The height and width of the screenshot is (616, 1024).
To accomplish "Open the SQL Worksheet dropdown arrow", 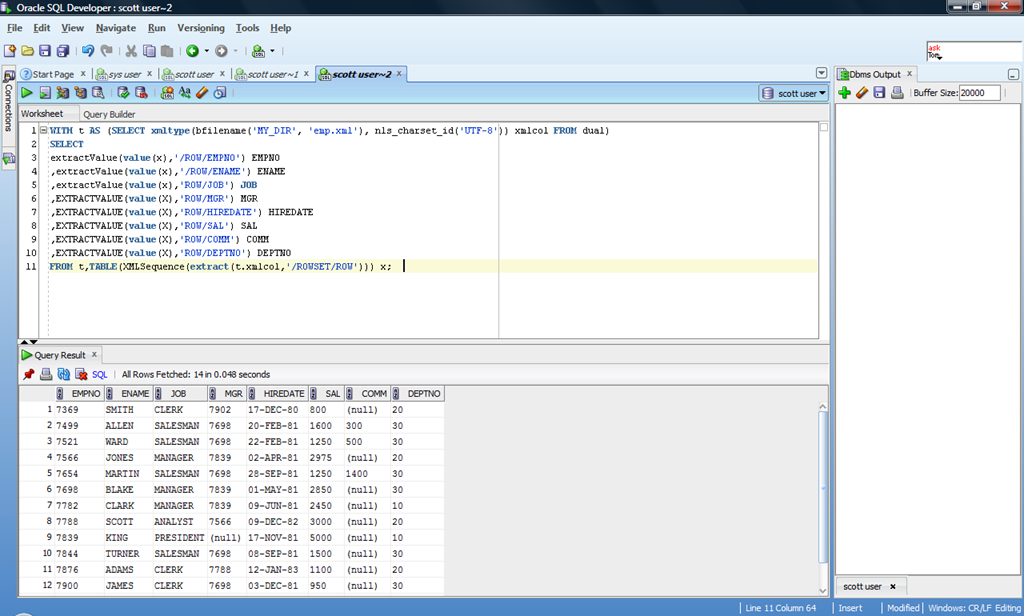I will [x=272, y=51].
